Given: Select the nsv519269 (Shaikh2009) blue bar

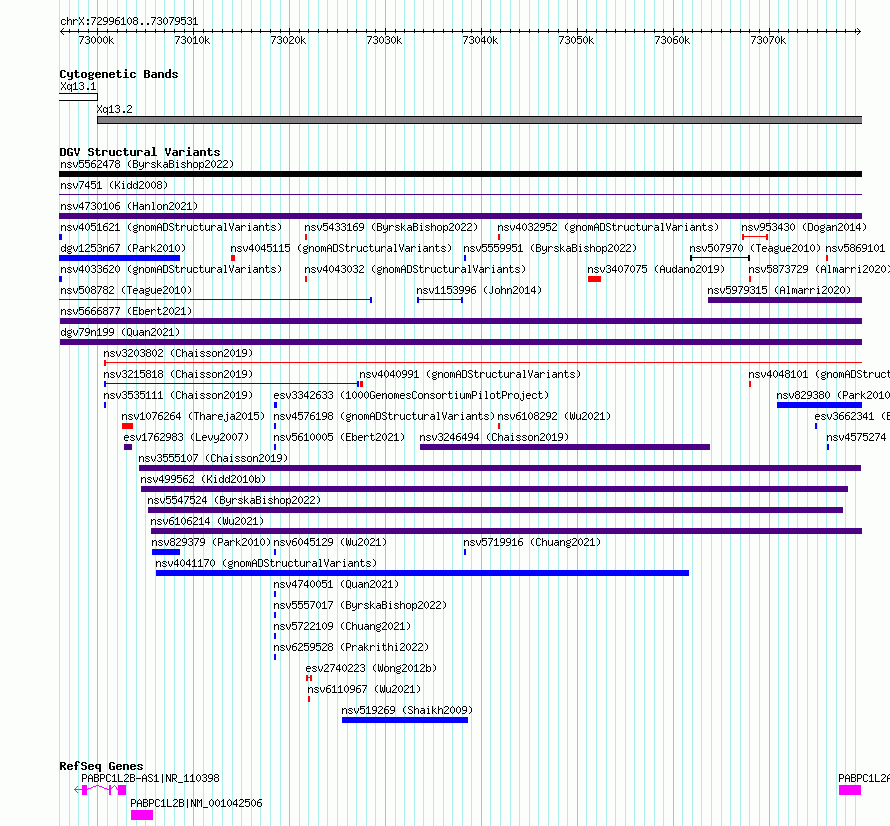Looking at the screenshot, I should click(405, 720).
